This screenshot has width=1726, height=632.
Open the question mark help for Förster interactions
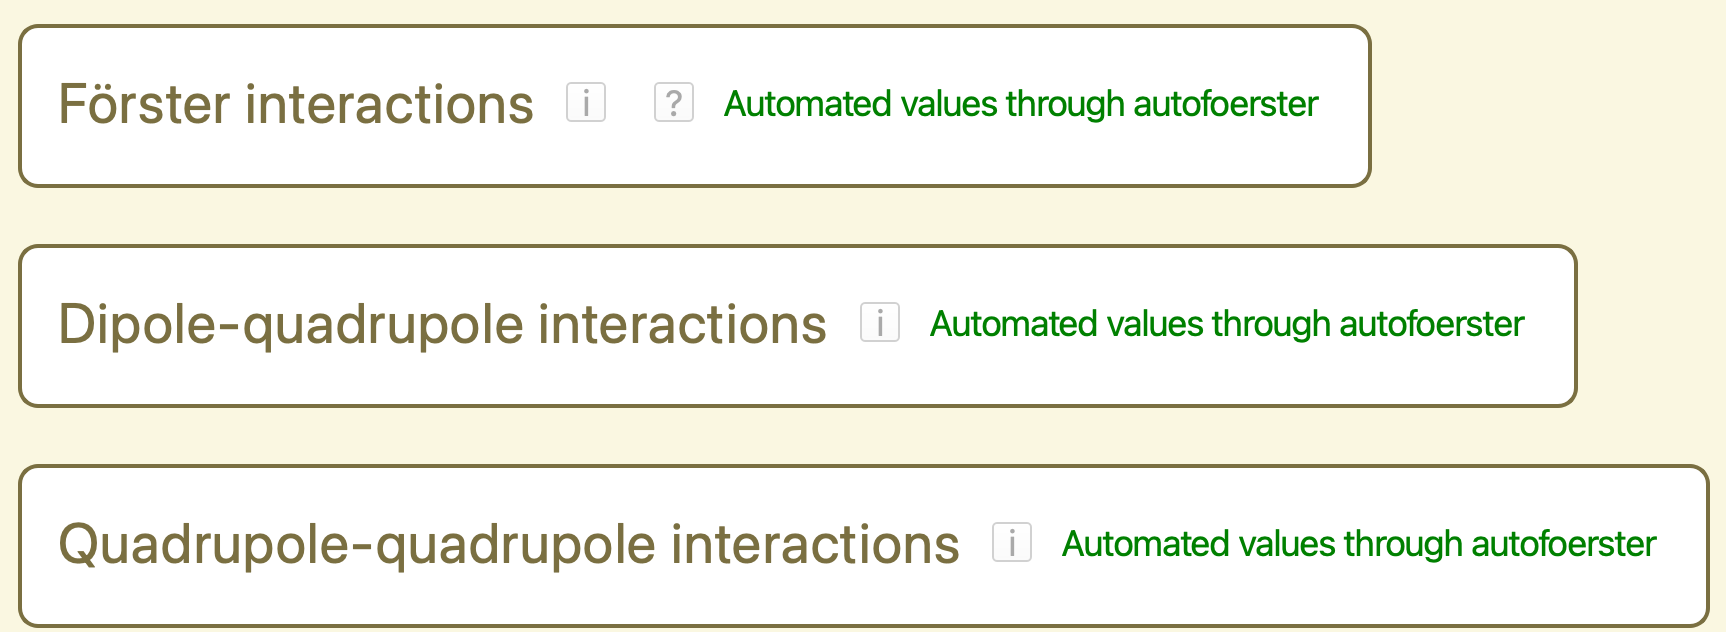tap(674, 102)
